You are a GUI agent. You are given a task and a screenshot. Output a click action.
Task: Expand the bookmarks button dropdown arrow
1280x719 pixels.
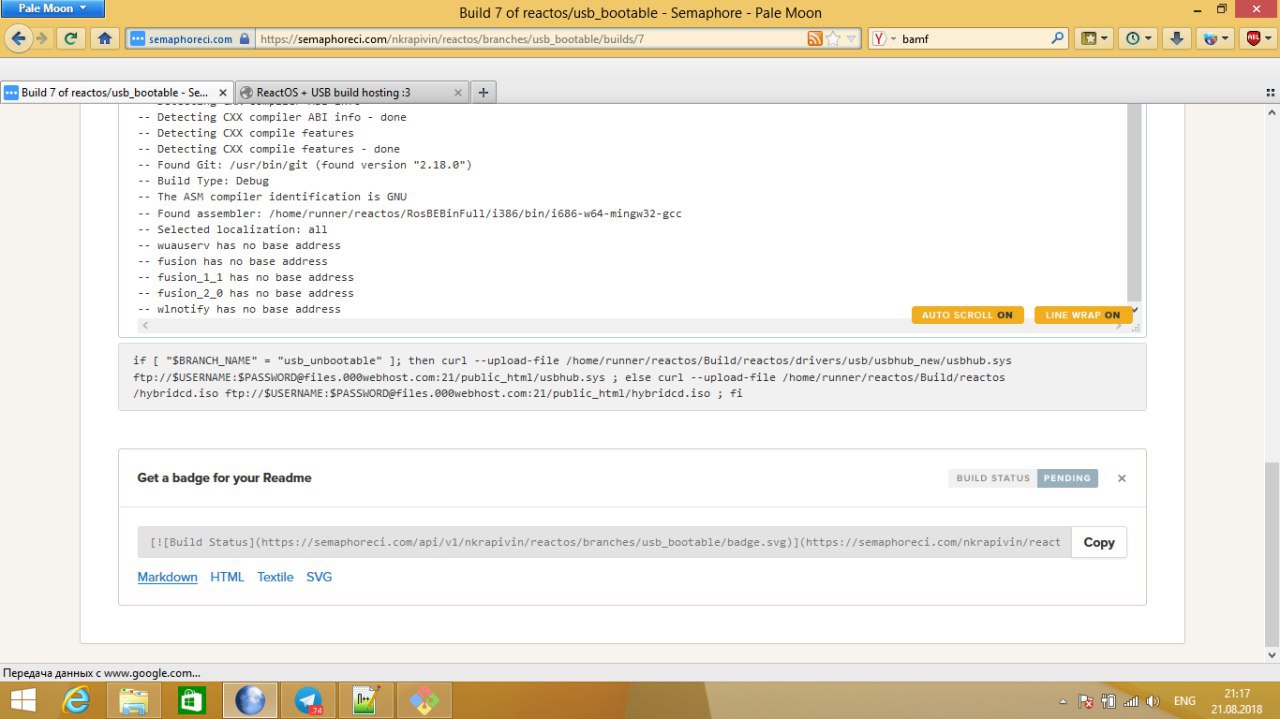click(x=1105, y=39)
